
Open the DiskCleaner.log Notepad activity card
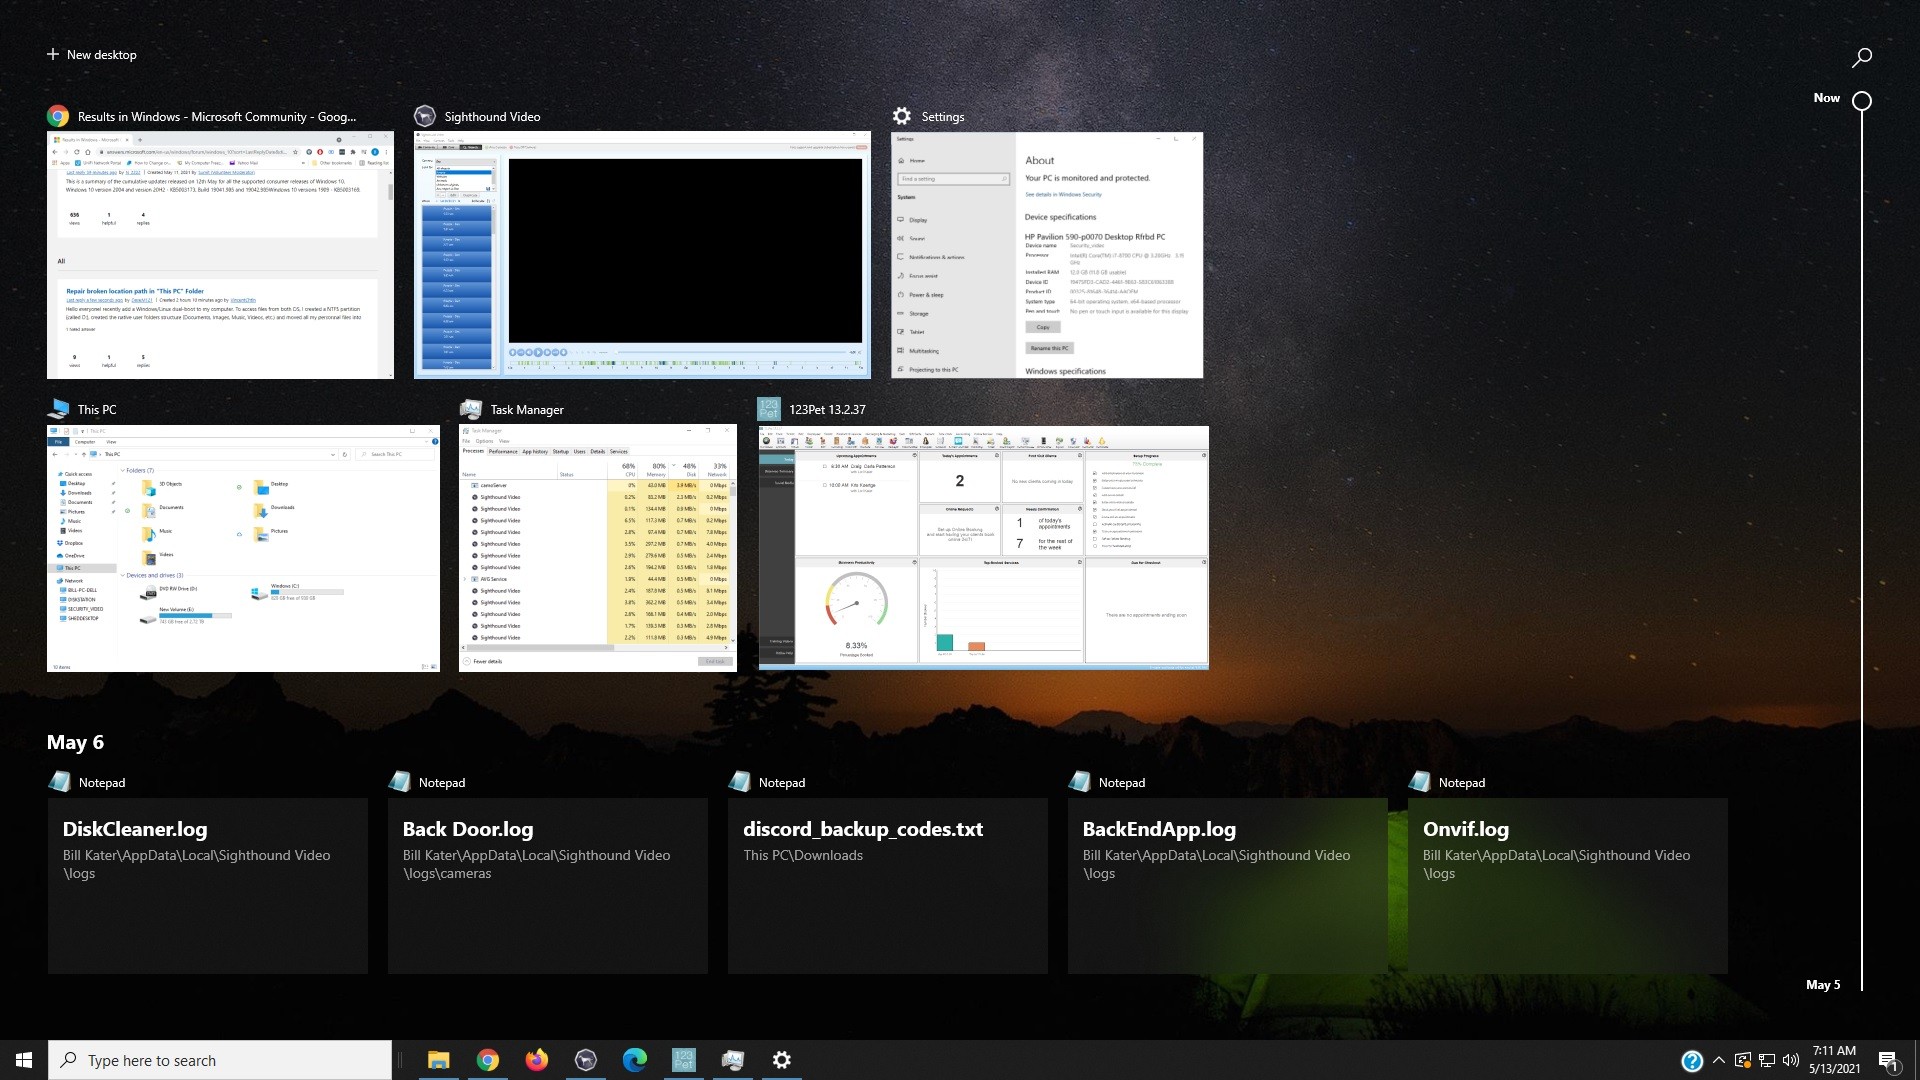coord(207,885)
